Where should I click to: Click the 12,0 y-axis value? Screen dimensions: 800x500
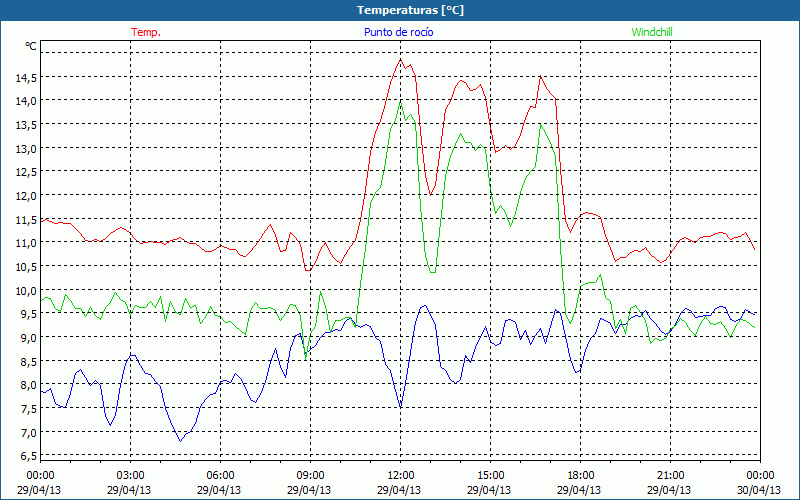point(26,196)
